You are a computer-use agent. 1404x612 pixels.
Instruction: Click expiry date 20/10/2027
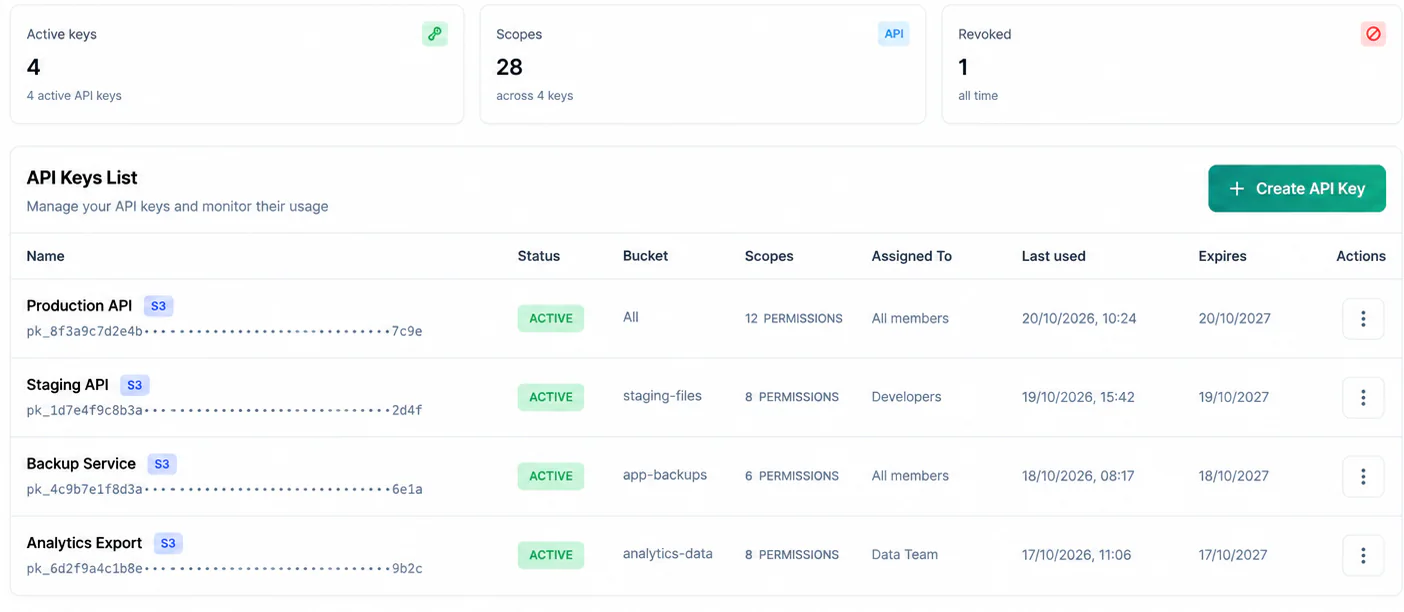click(1234, 318)
